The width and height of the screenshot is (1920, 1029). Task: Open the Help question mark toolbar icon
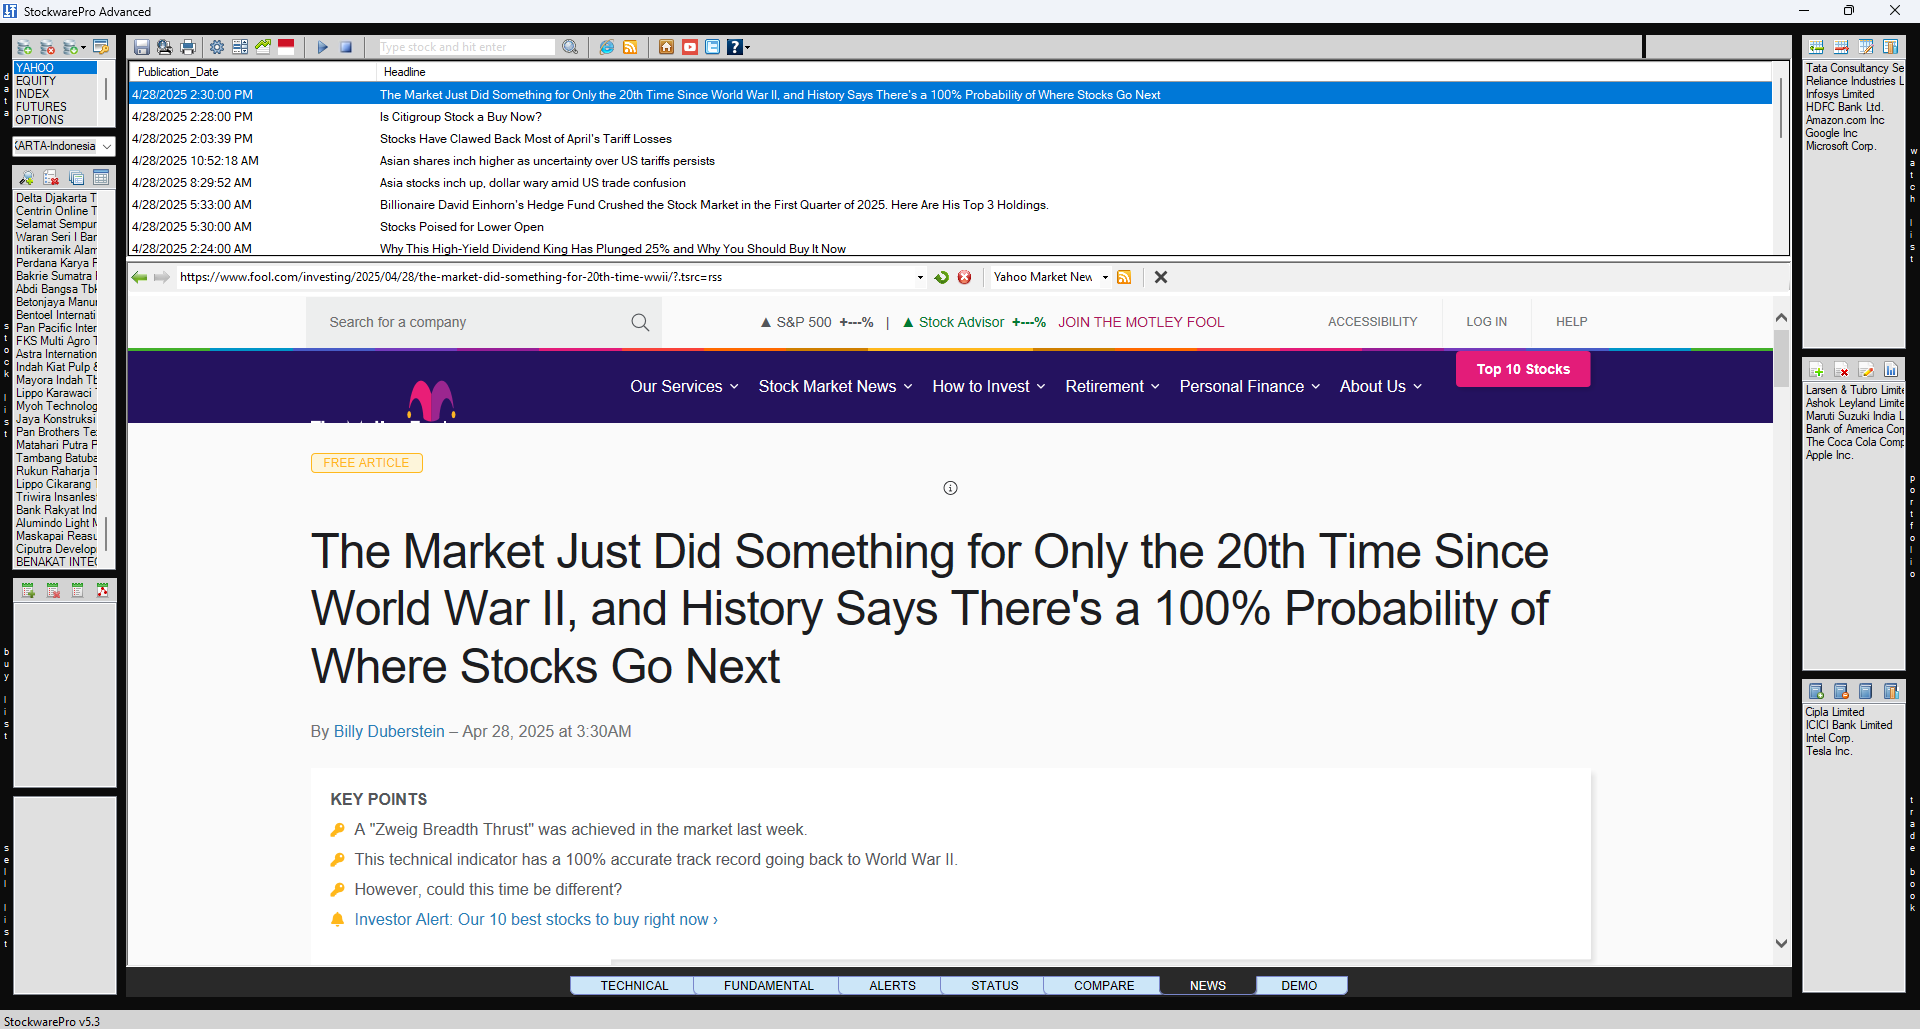(736, 47)
